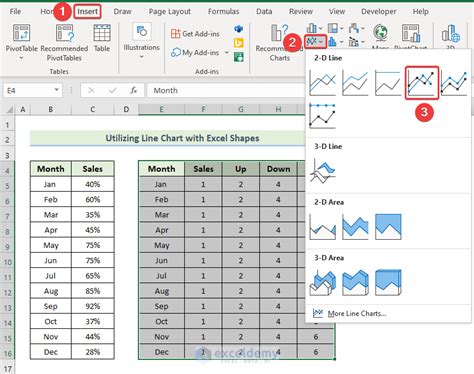Click the Maps chart globe icon

coord(380,33)
